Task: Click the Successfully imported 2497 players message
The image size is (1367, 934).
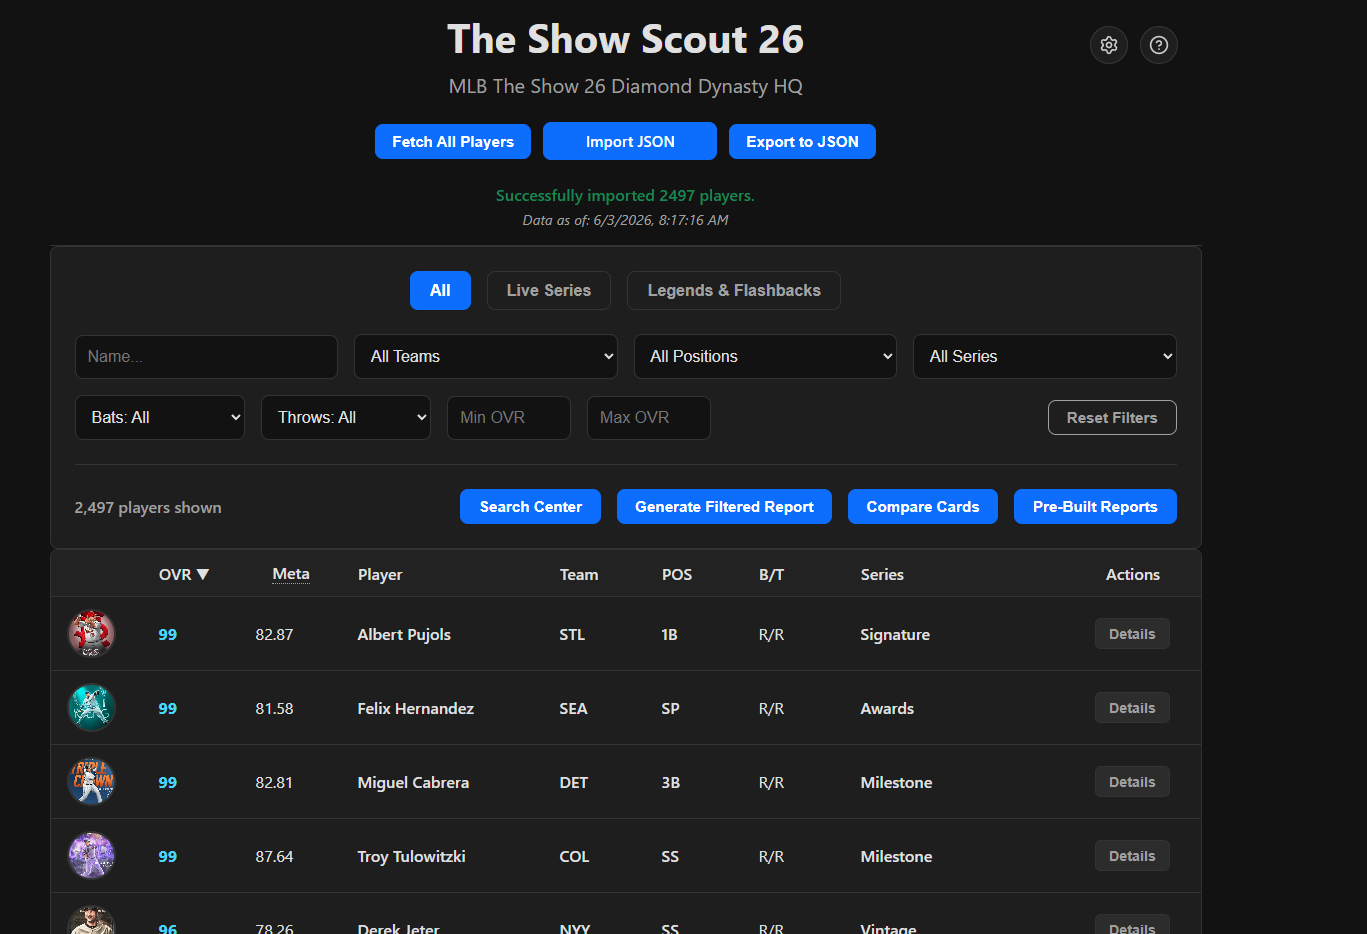Action: [x=625, y=195]
